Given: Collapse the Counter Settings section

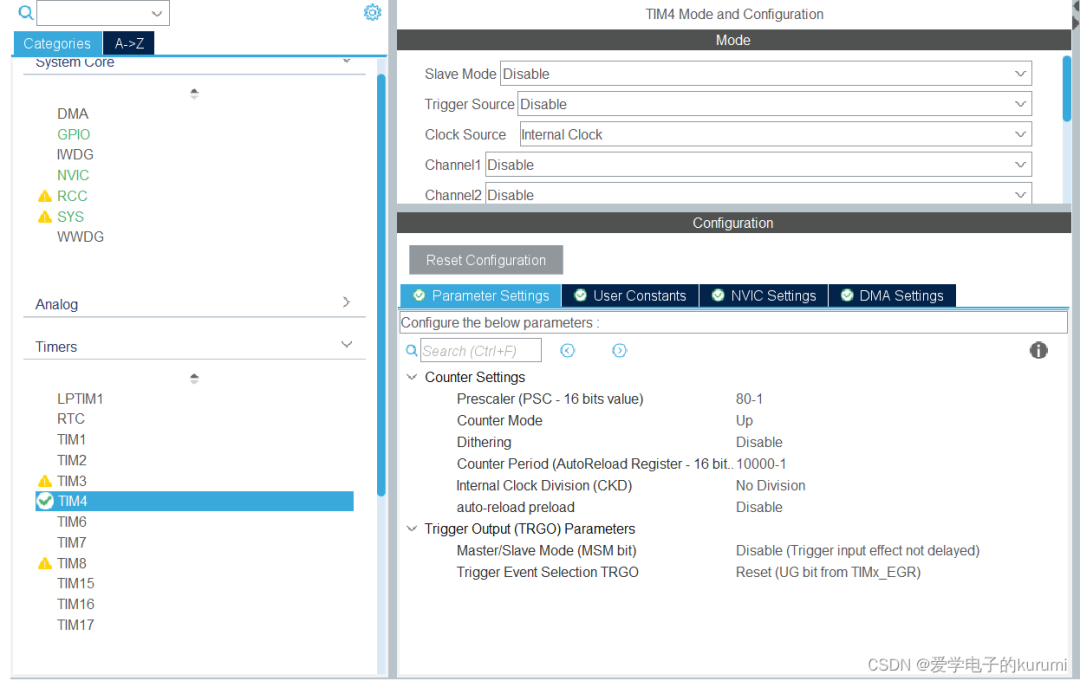Looking at the screenshot, I should [412, 377].
